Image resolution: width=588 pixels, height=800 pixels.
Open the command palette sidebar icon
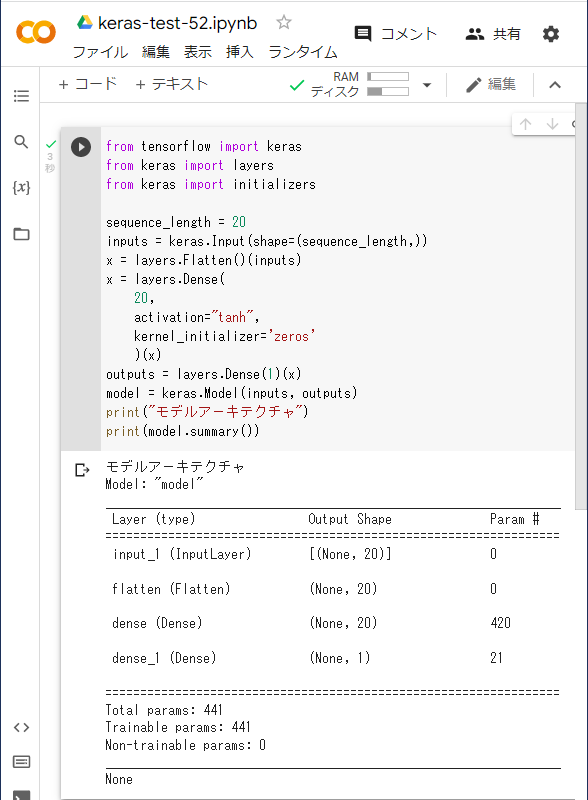(21, 762)
